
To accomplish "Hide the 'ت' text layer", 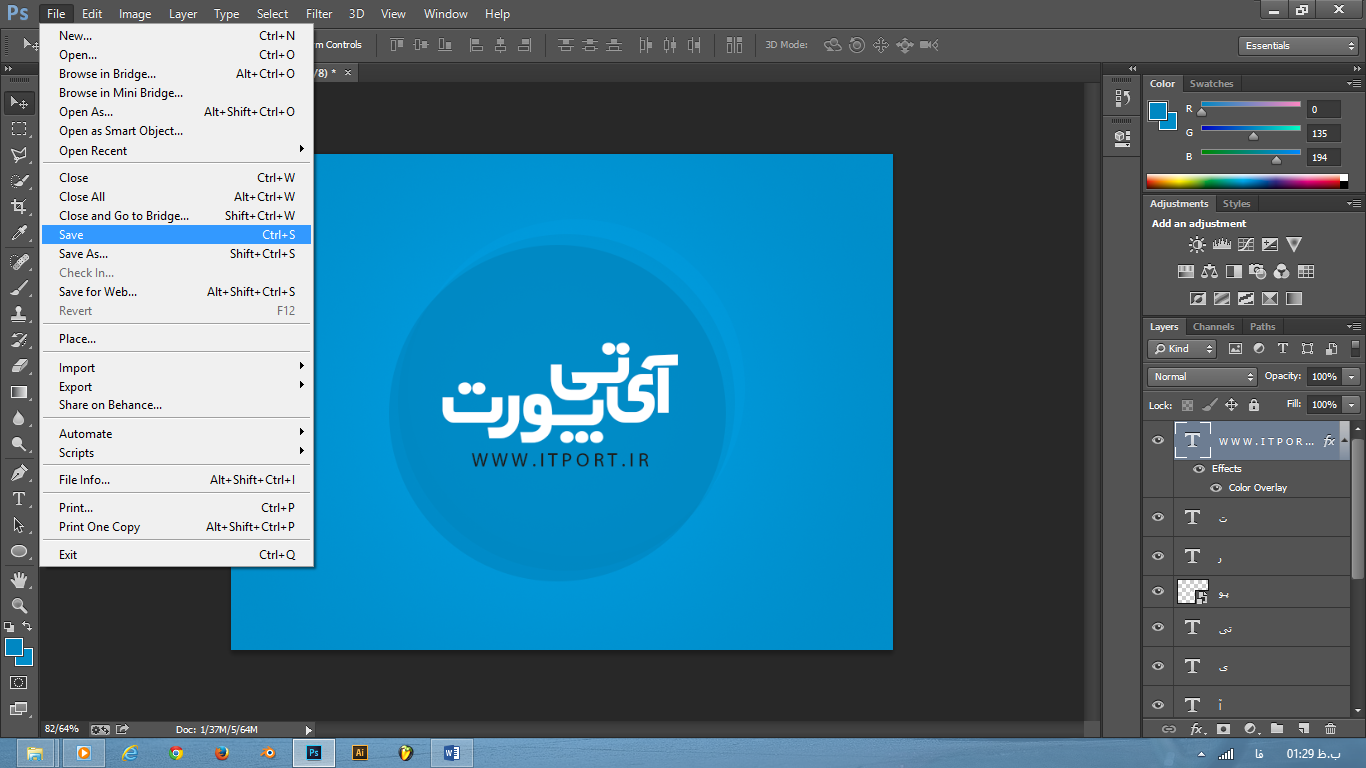I will point(1158,517).
